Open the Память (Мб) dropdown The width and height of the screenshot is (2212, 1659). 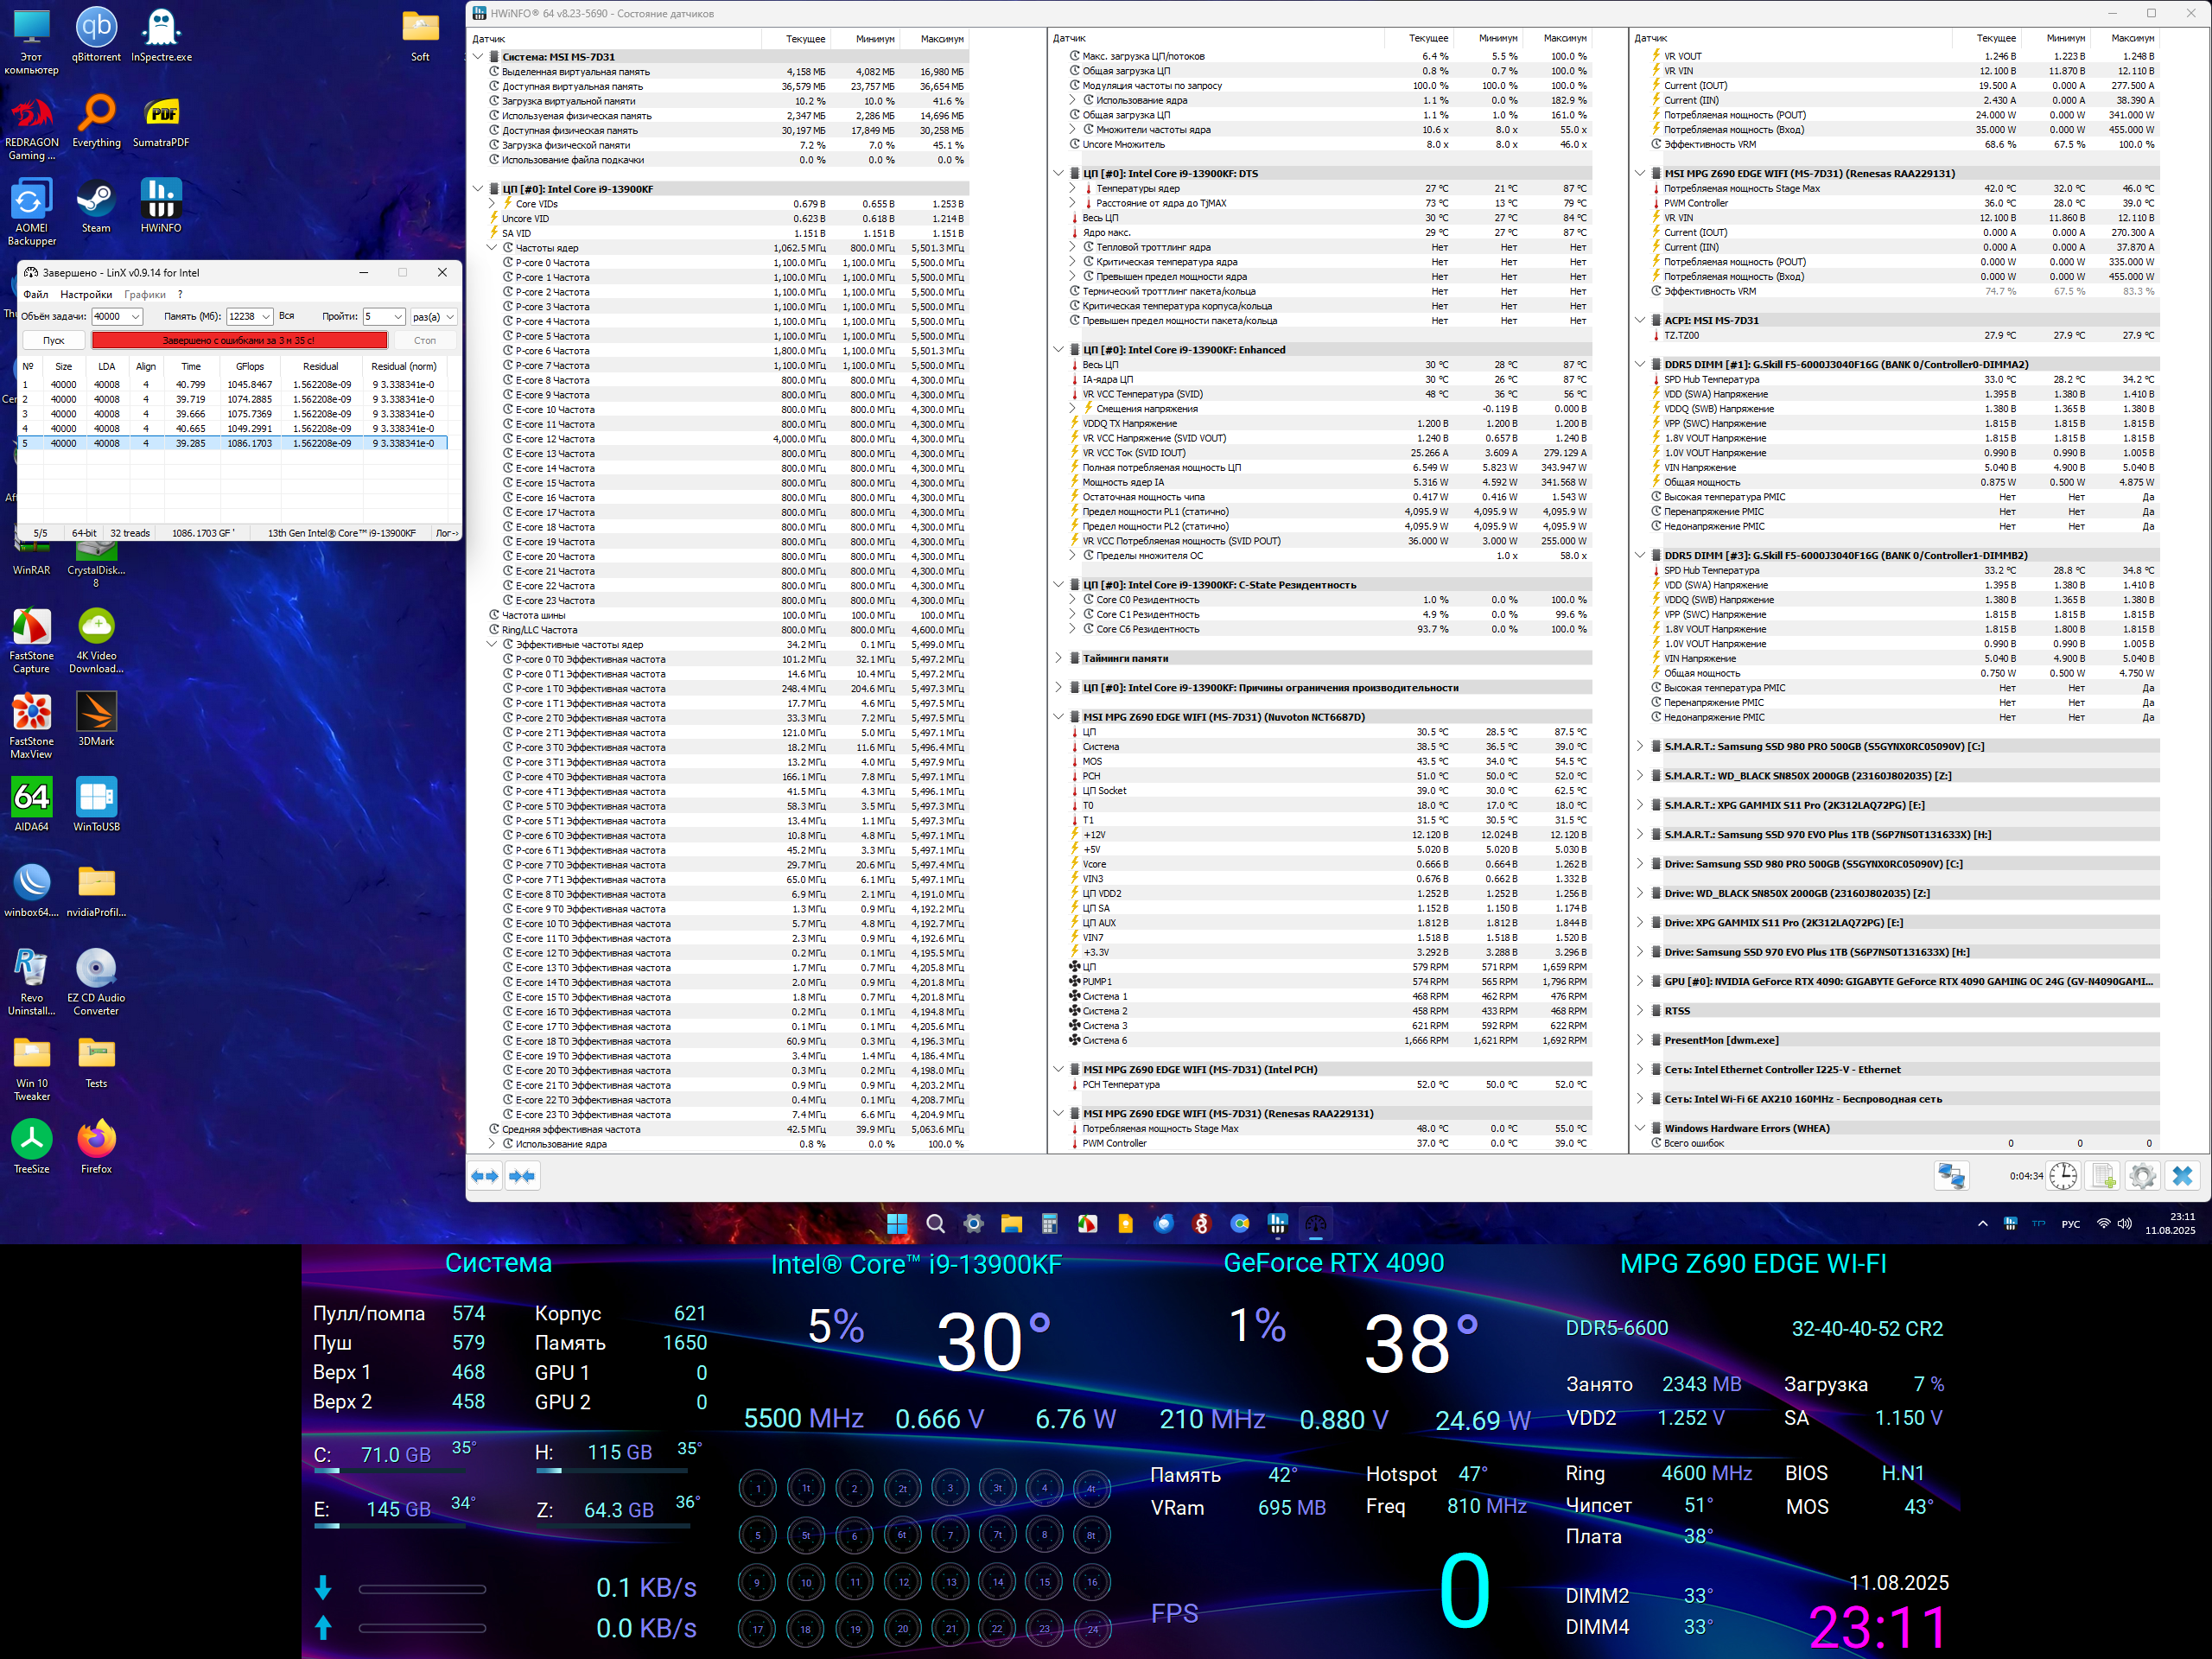[266, 317]
